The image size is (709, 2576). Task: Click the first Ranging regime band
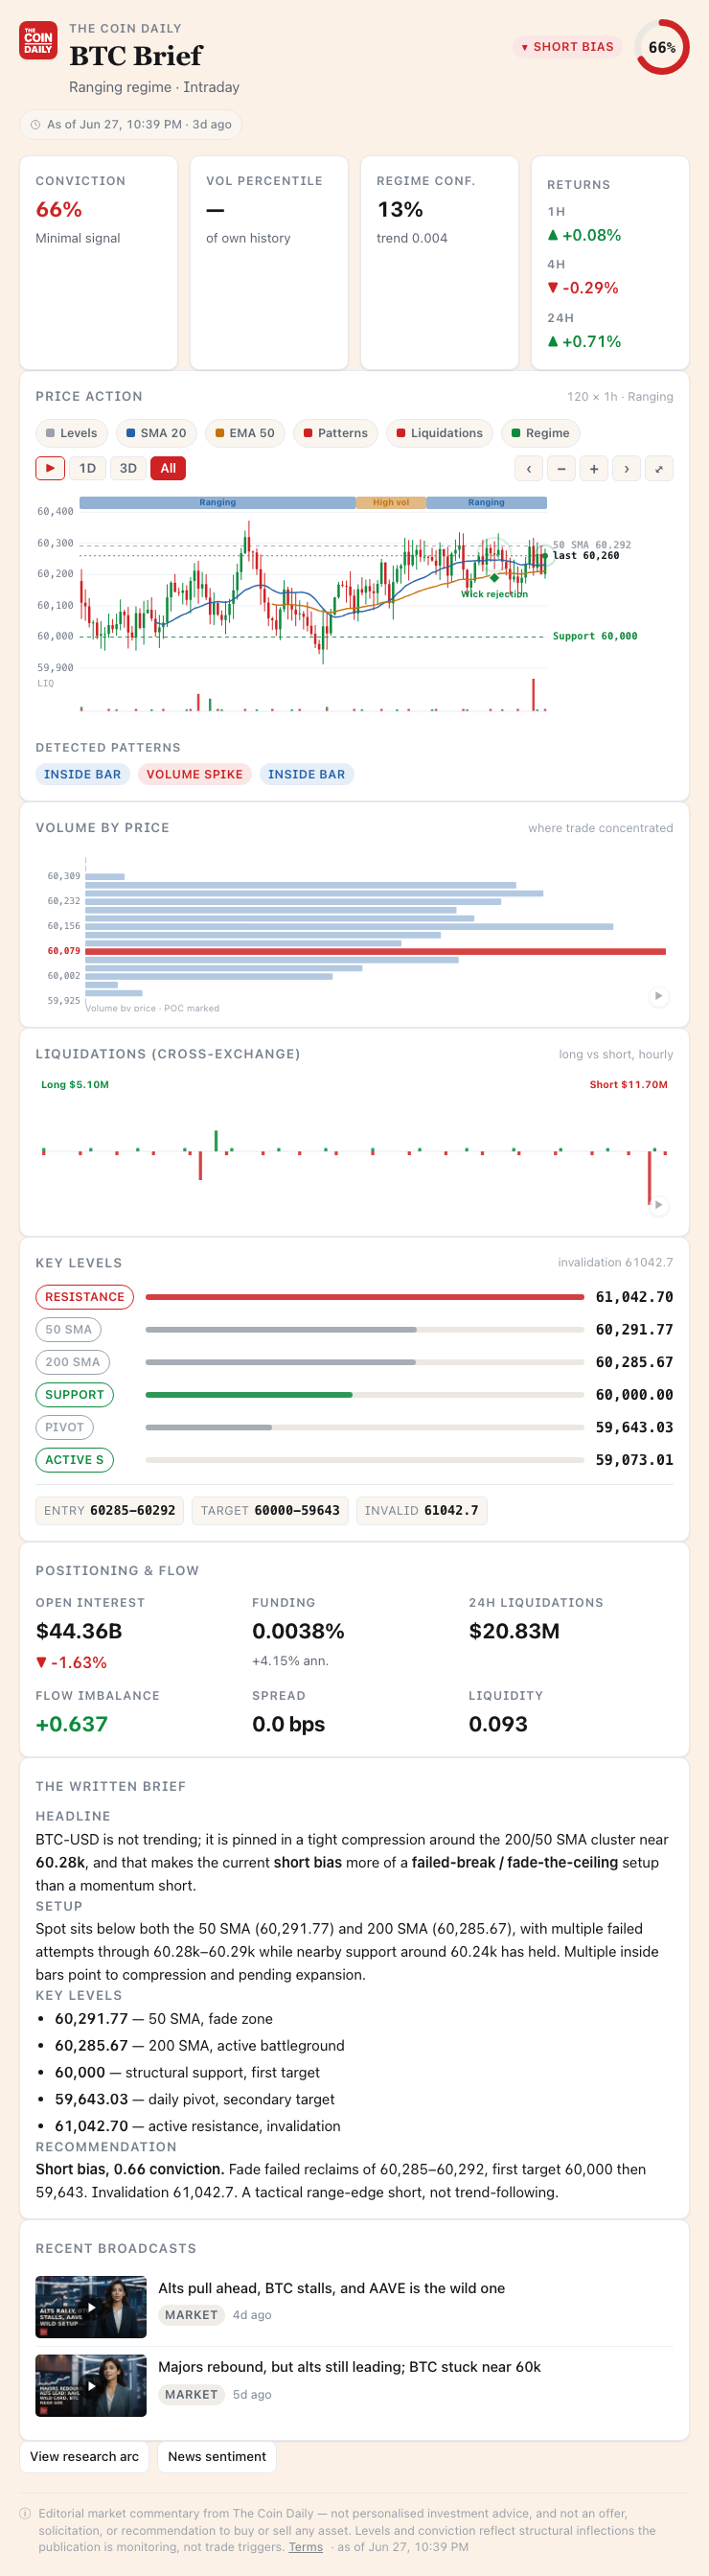pos(217,503)
